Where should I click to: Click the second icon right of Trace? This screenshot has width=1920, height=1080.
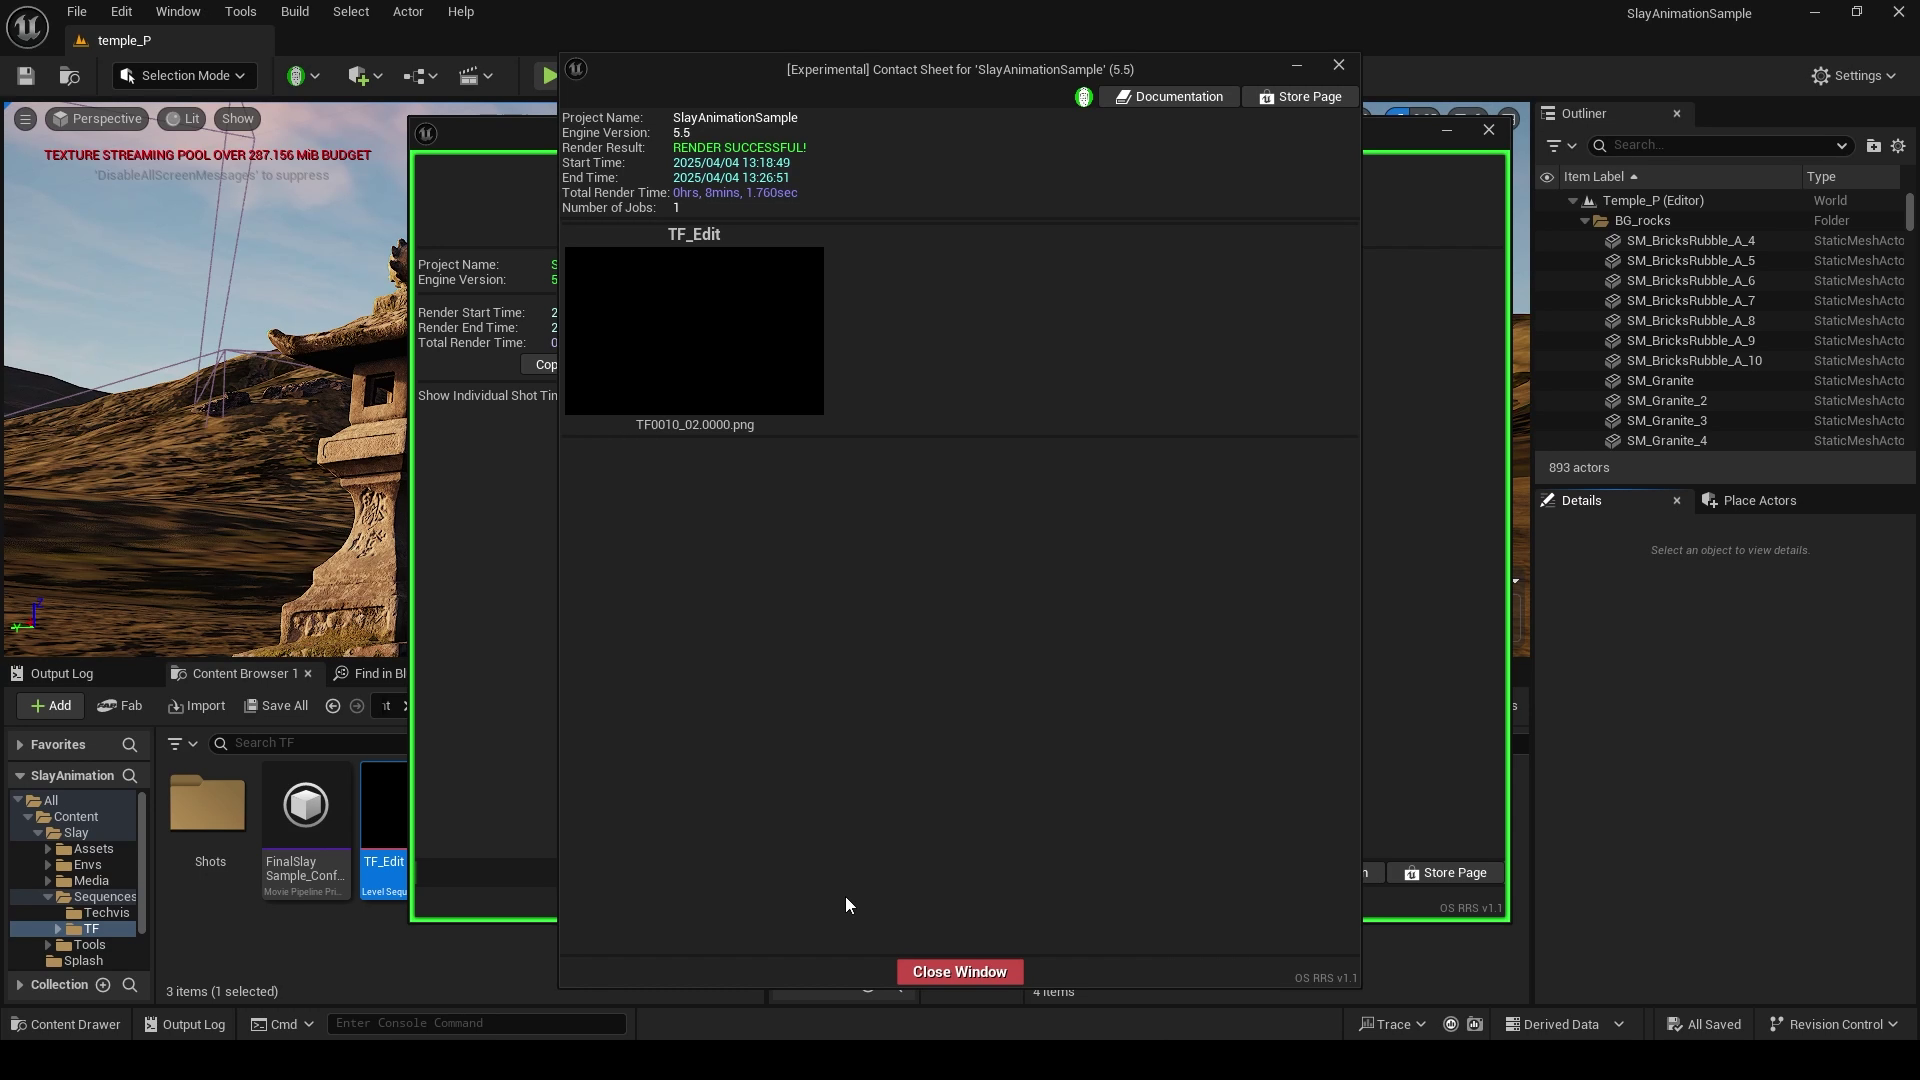point(1475,1024)
